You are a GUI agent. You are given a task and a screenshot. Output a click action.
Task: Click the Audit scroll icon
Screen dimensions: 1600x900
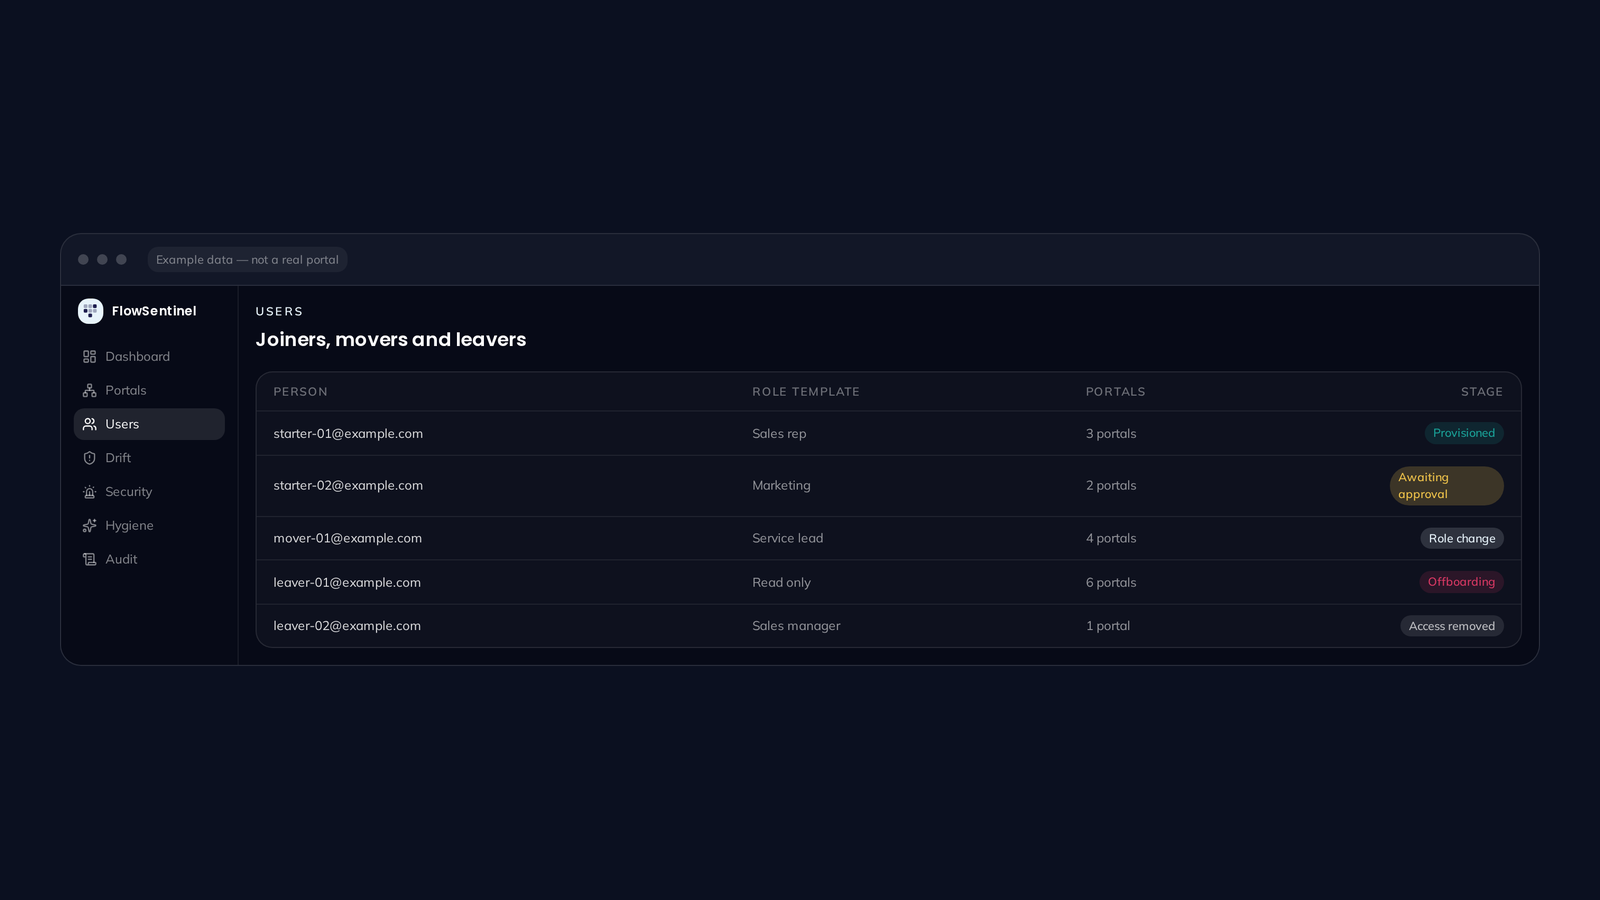89,559
